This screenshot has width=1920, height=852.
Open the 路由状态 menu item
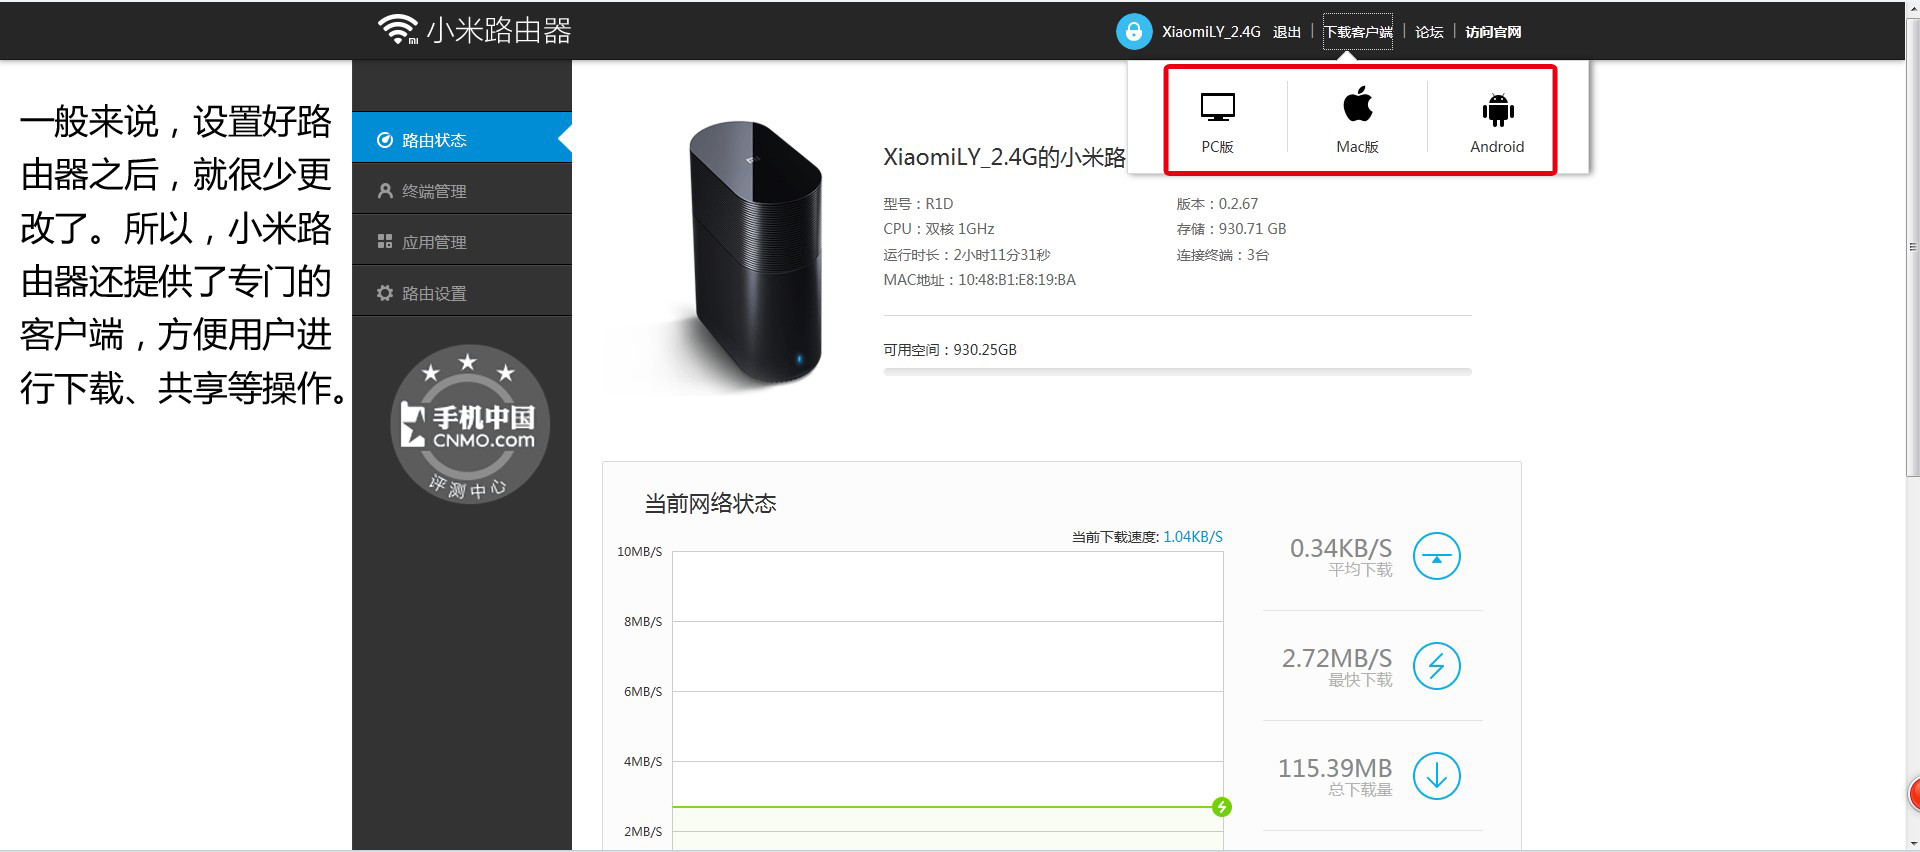coord(462,138)
